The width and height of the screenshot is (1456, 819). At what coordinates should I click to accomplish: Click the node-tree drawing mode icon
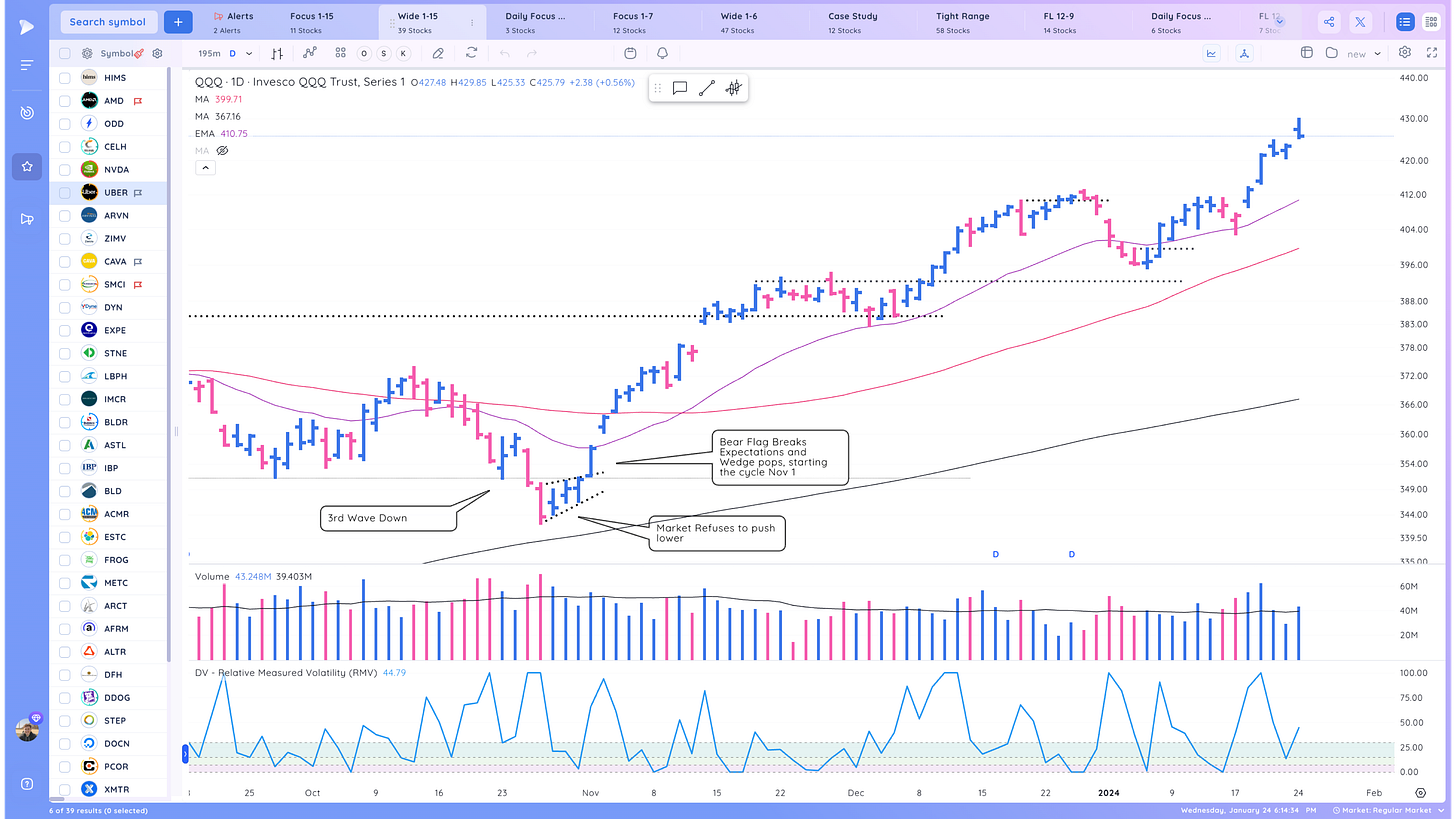click(x=1243, y=53)
